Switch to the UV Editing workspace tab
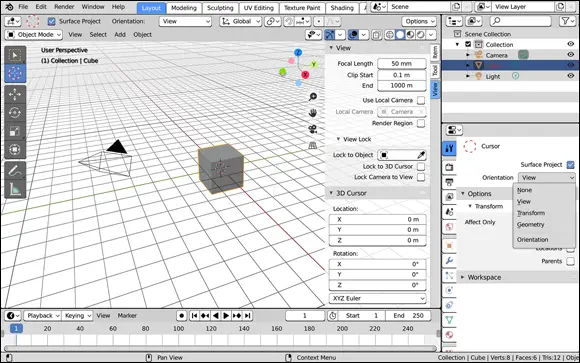580x363 pixels. (x=259, y=8)
